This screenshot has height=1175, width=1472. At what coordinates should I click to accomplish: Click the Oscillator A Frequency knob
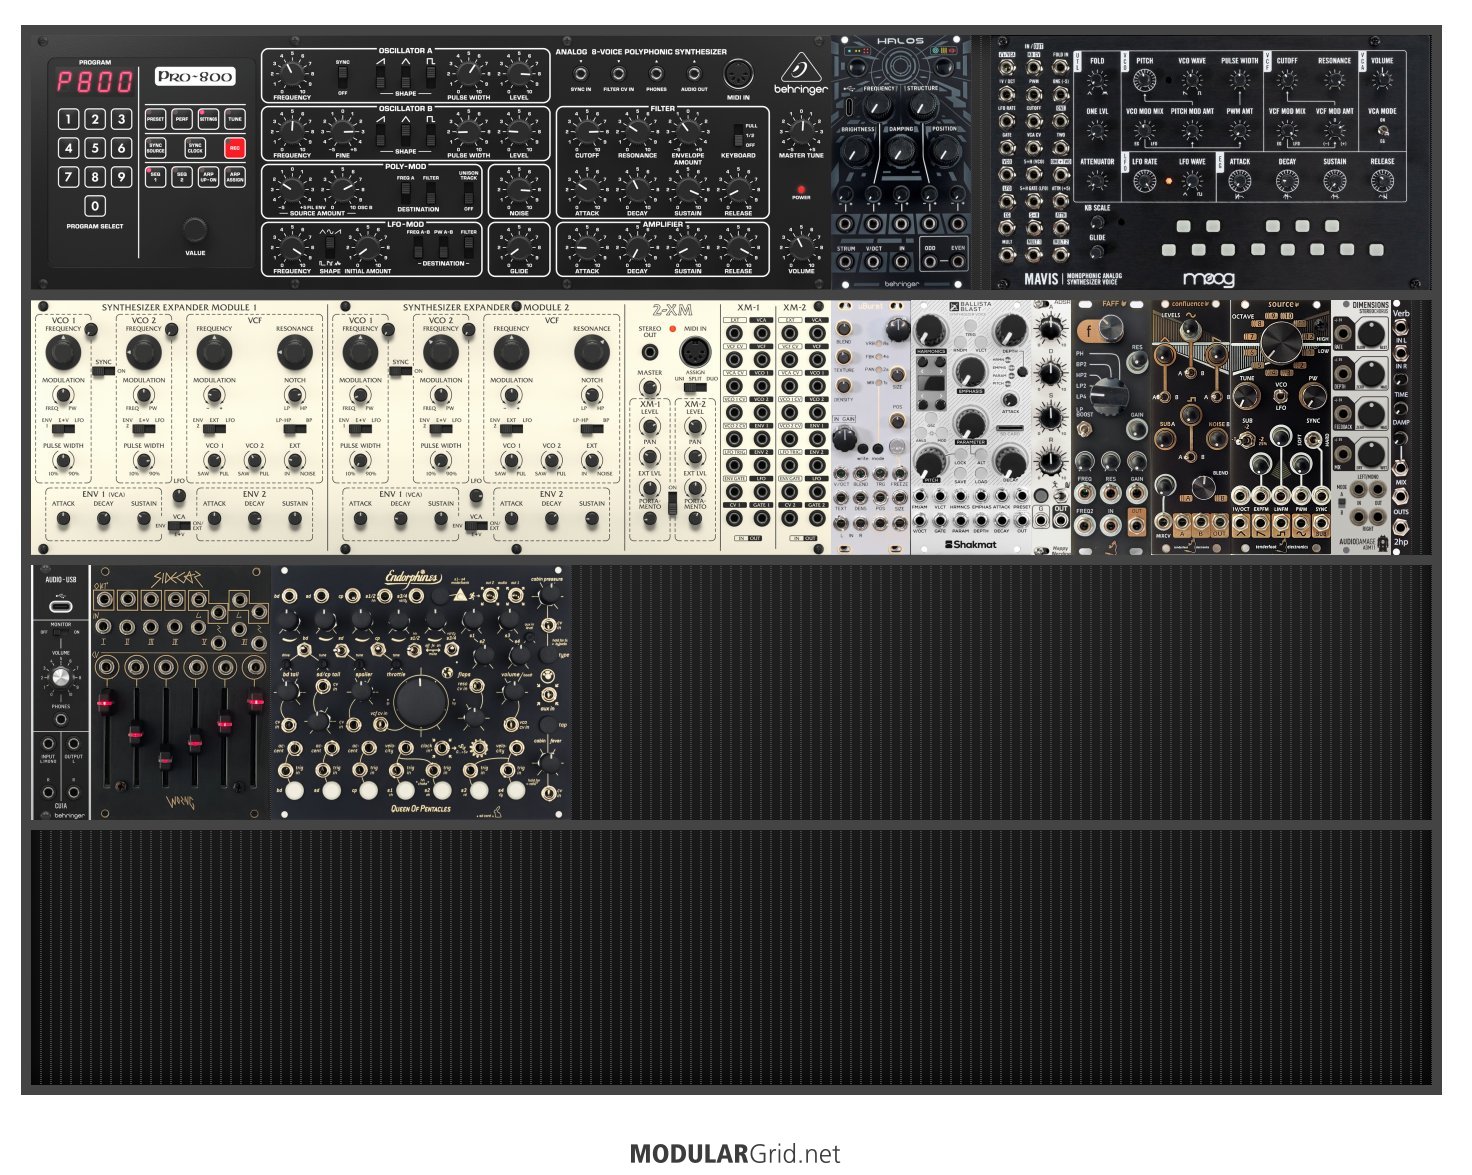[292, 73]
